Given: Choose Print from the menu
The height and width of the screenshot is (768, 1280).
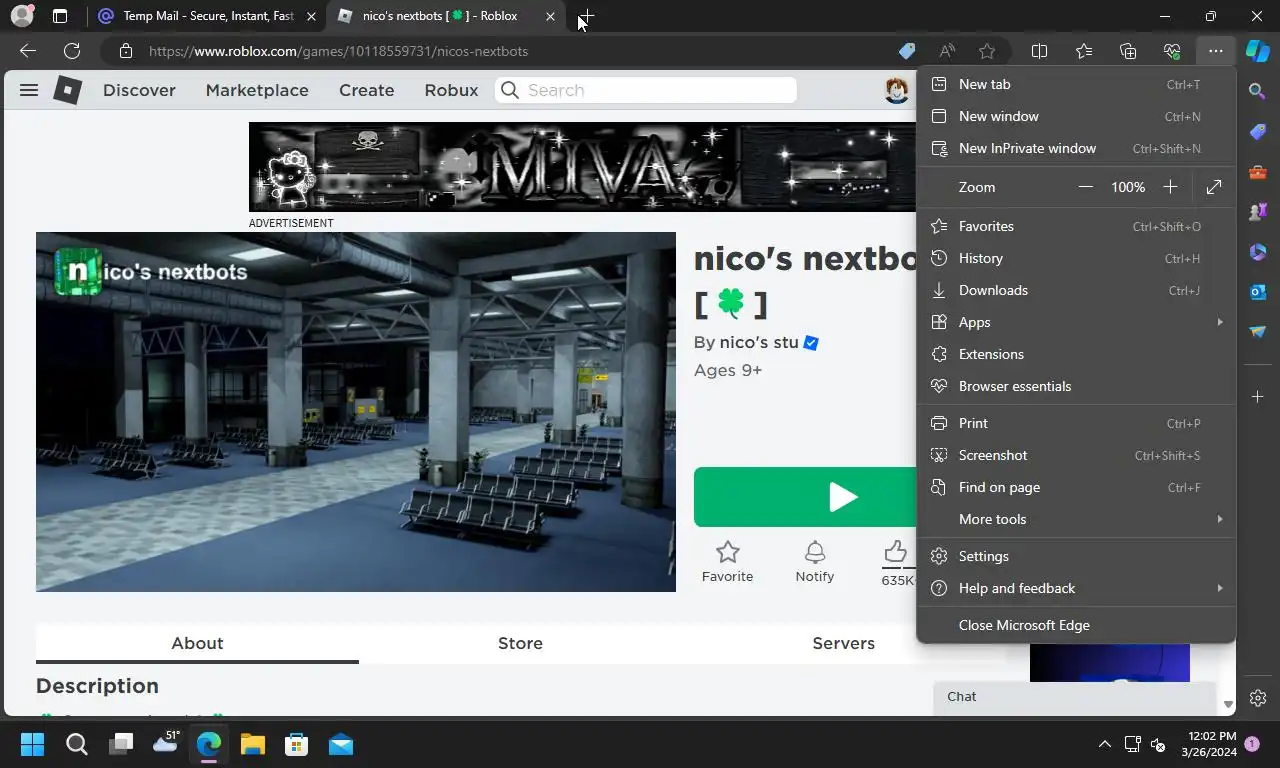Looking at the screenshot, I should click(1076, 423).
